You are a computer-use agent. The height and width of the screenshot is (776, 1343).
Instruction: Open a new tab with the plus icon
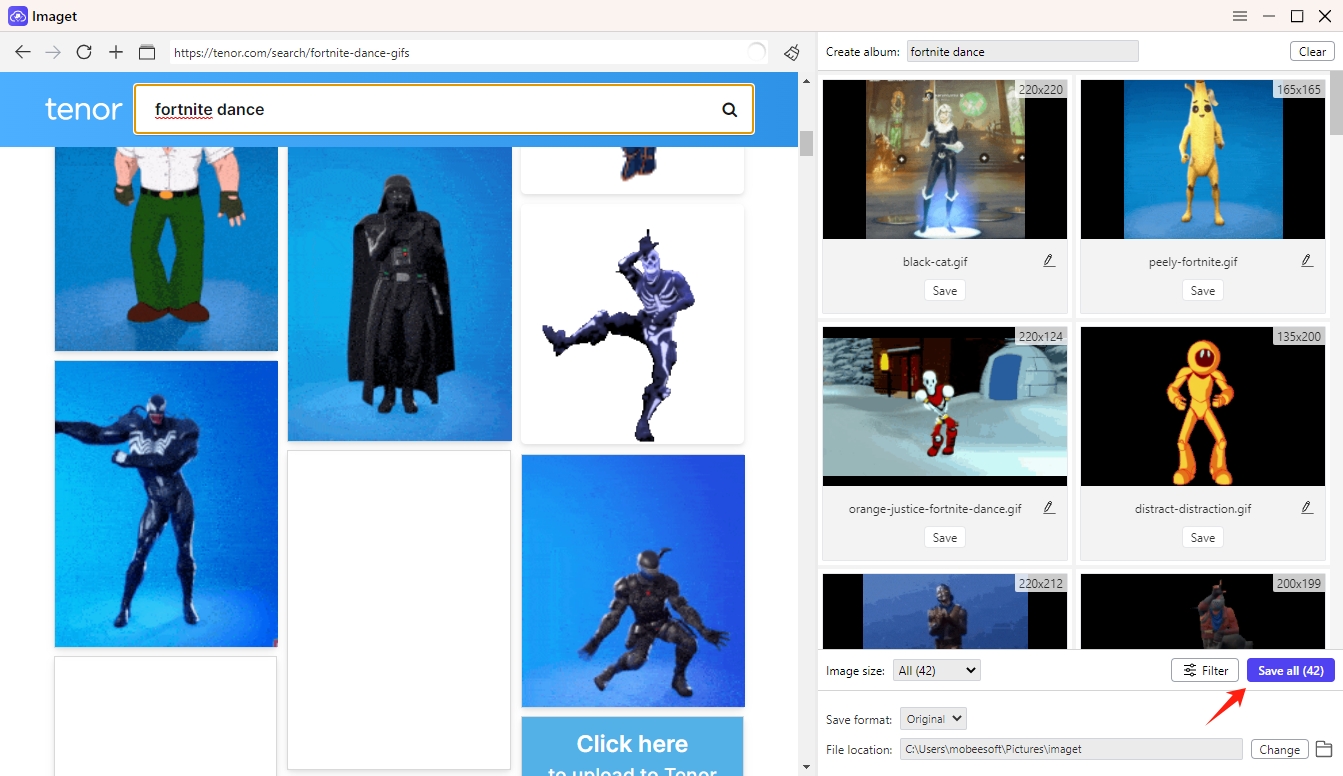(x=116, y=52)
